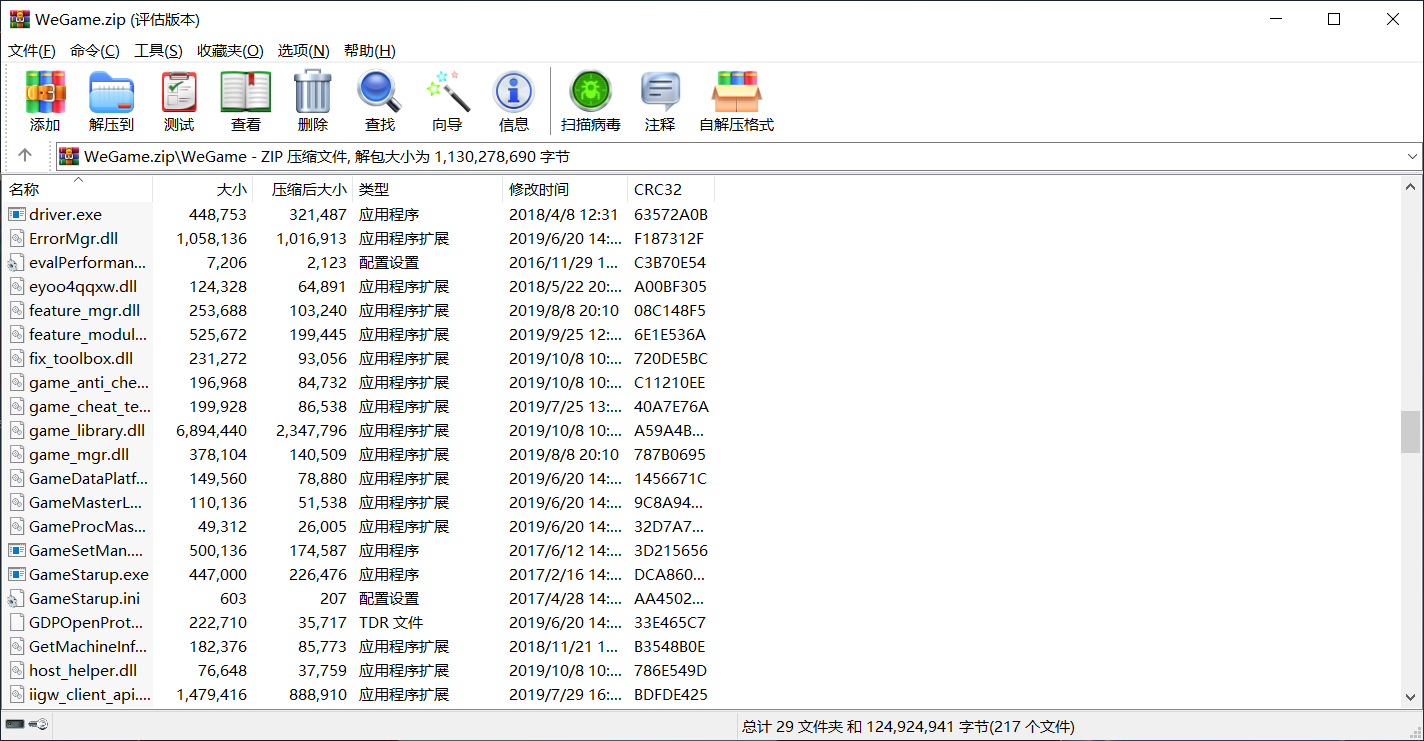1424x741 pixels.
Task: Select the game_anti_che file row
Action: click(x=359, y=382)
